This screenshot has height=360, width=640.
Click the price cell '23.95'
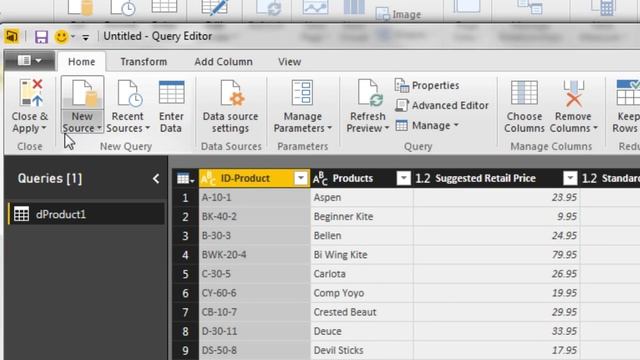[496, 198]
